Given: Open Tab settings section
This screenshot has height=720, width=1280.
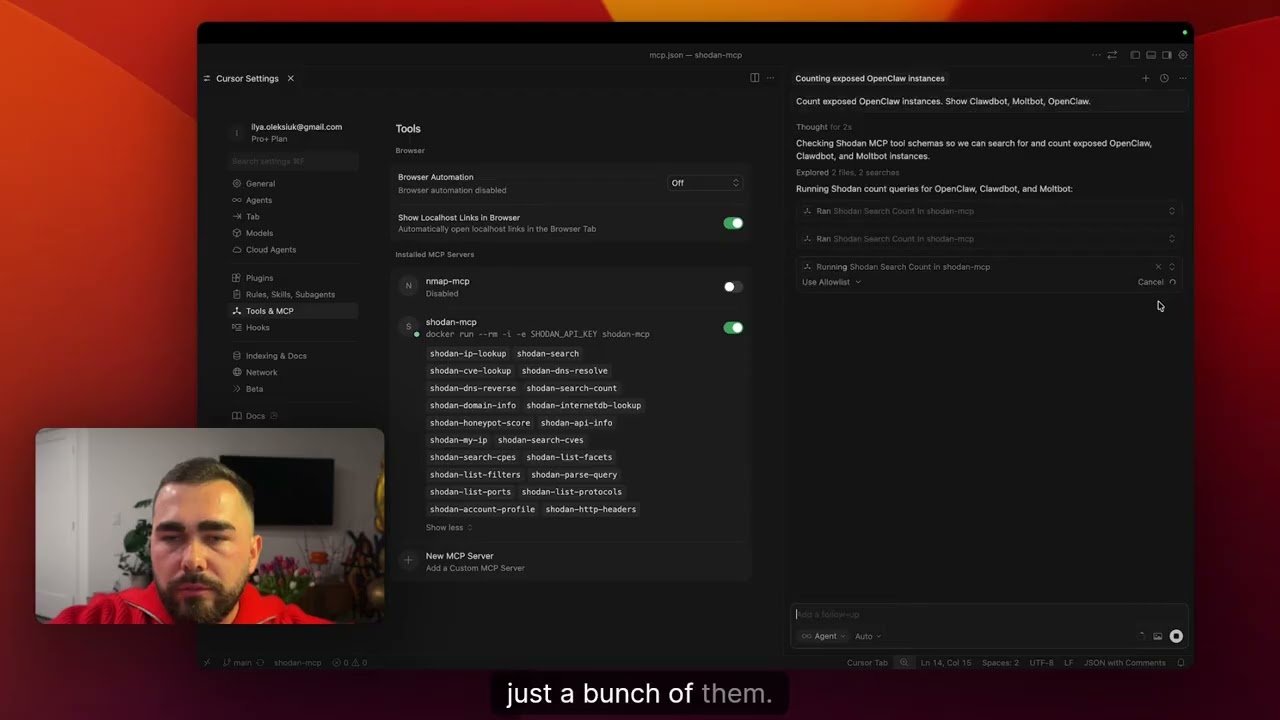Looking at the screenshot, I should tap(293, 217).
